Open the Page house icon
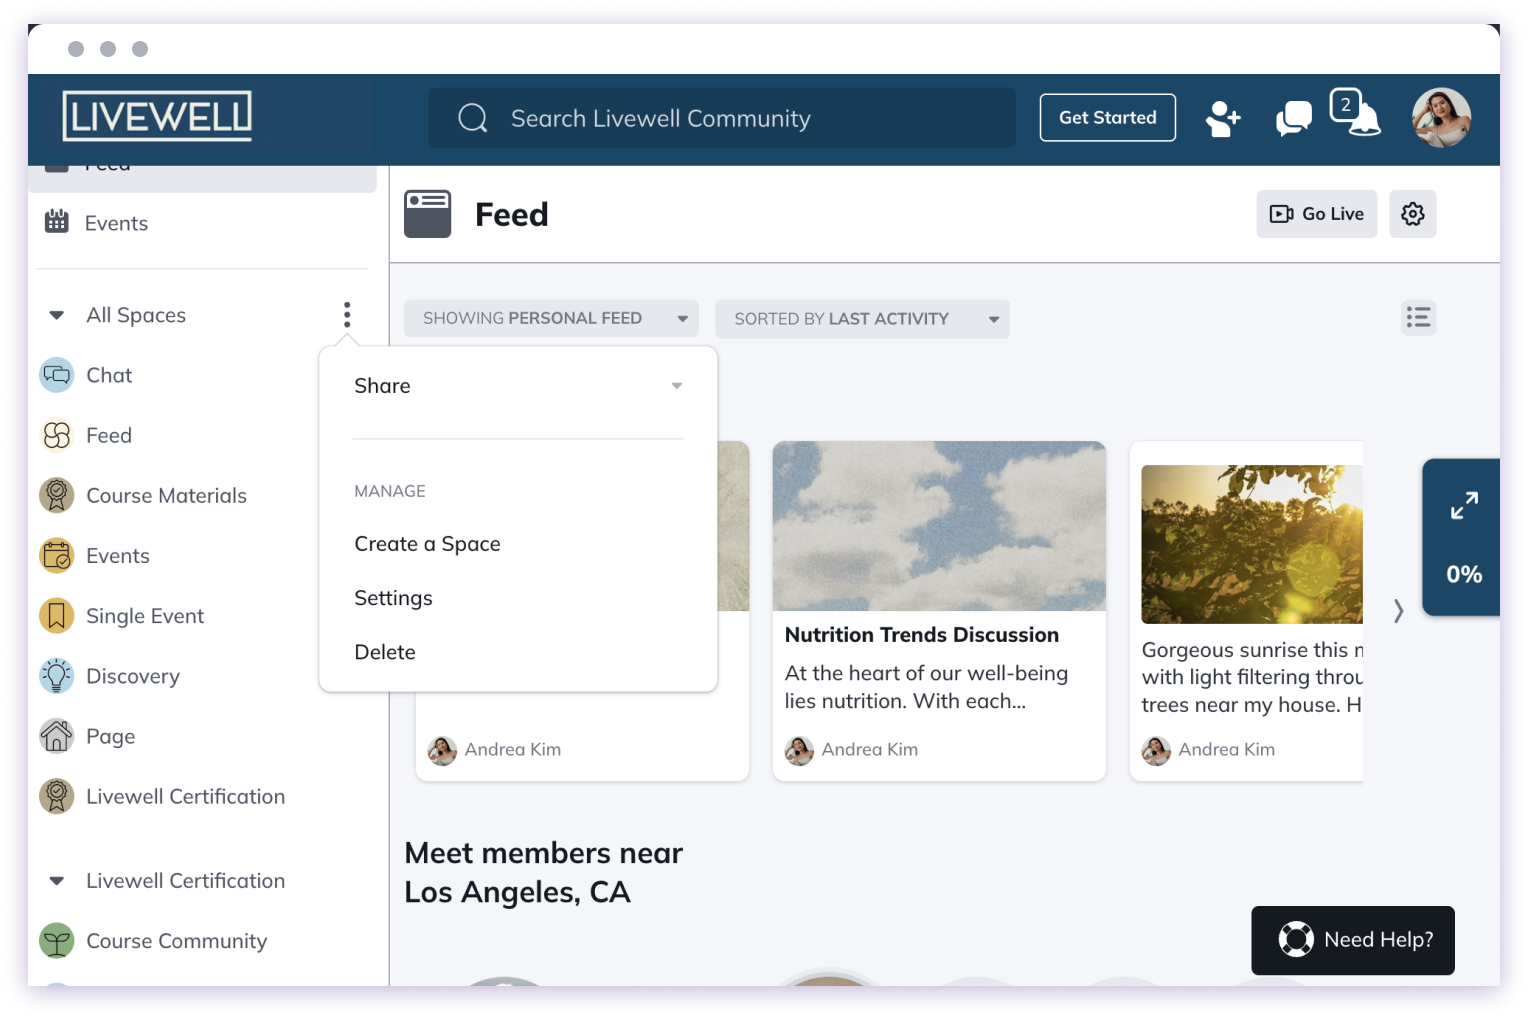 pyautogui.click(x=57, y=736)
